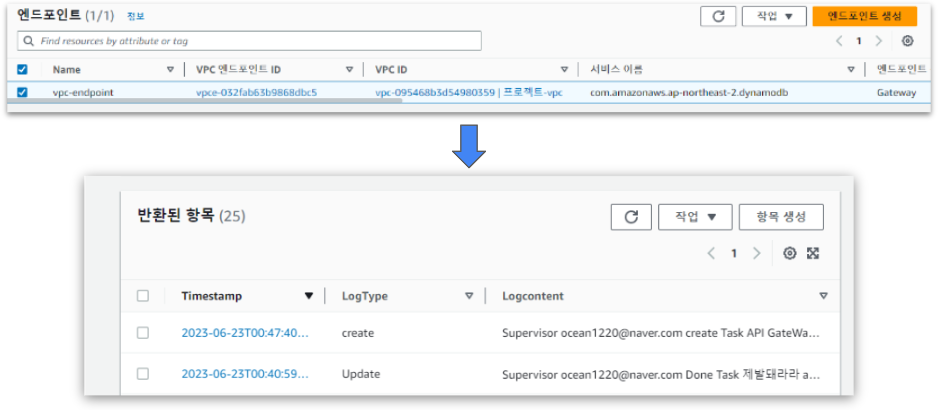This screenshot has width=944, height=410.
Task: Open endpoints table settings gear
Action: (907, 41)
